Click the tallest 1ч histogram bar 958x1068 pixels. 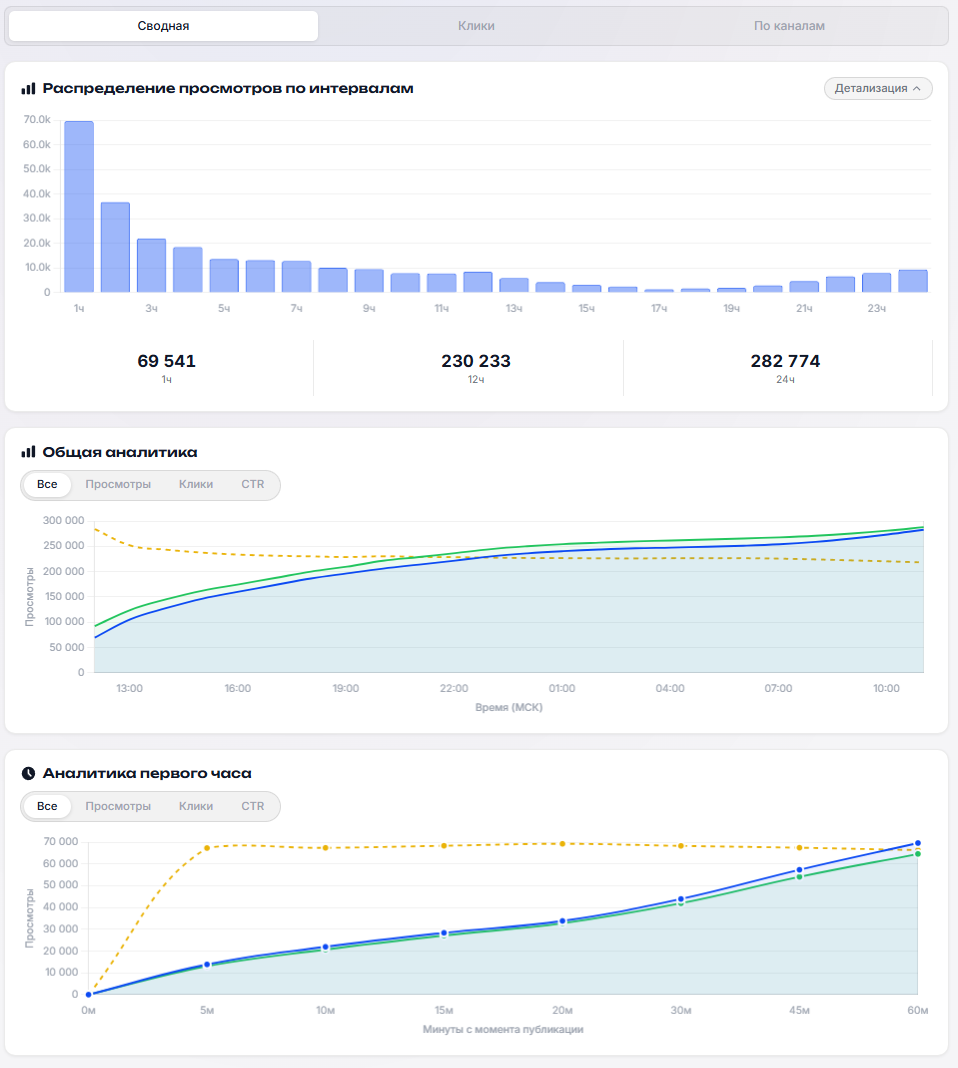(x=79, y=207)
